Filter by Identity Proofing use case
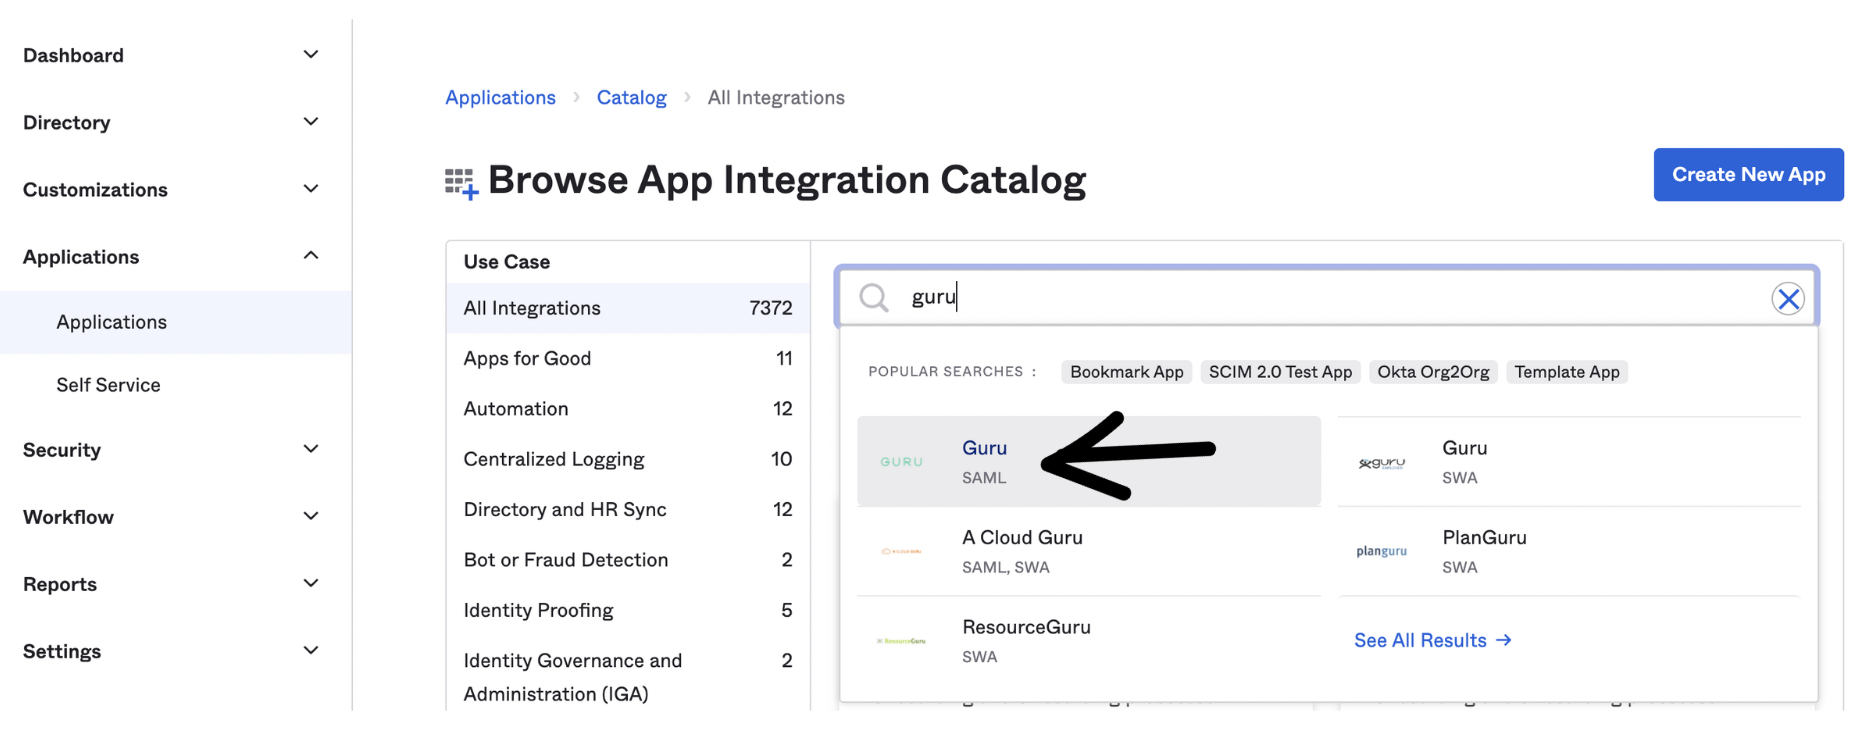The width and height of the screenshot is (1856, 752). pos(628,610)
